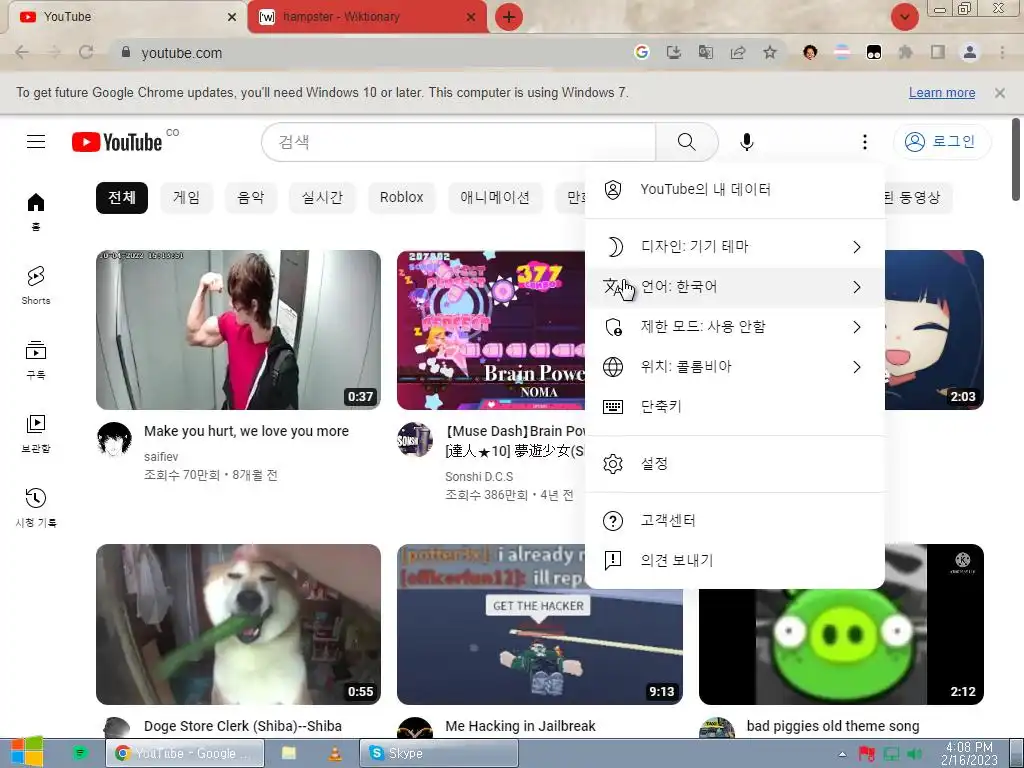Click the YouTube logo

117,142
